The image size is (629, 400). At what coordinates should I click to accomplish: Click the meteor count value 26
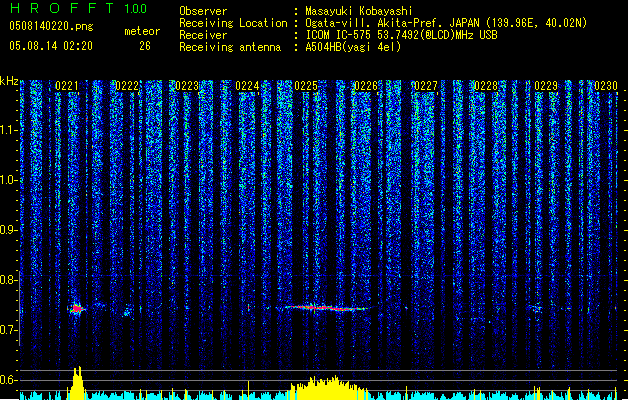tap(145, 46)
